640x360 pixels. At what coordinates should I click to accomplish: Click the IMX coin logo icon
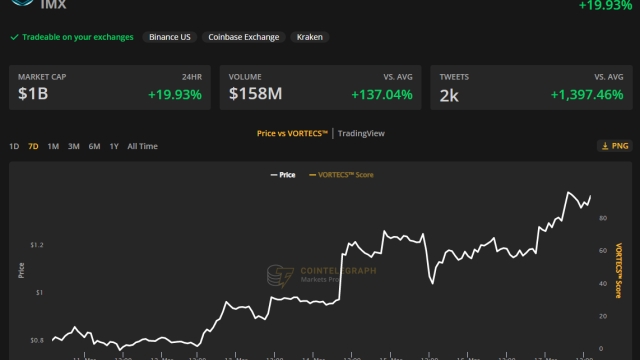point(22,2)
